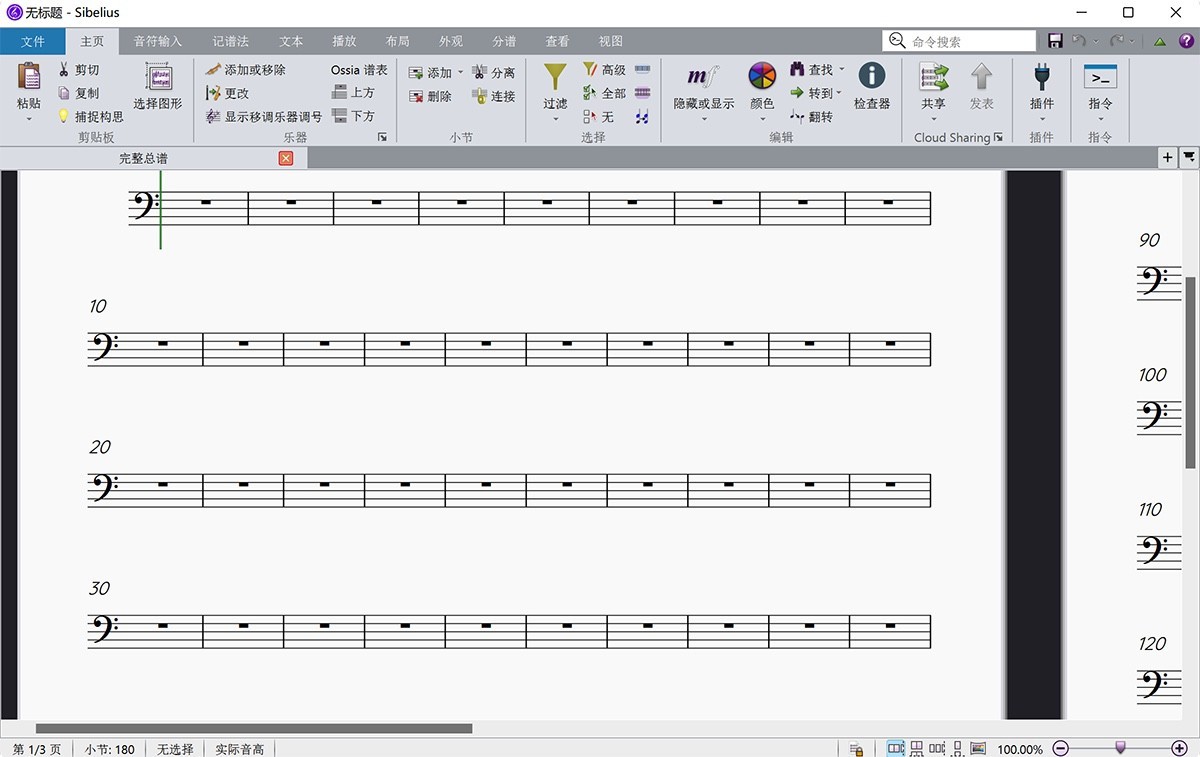Click Save icon in title bar
1200x757 pixels.
[1055, 40]
